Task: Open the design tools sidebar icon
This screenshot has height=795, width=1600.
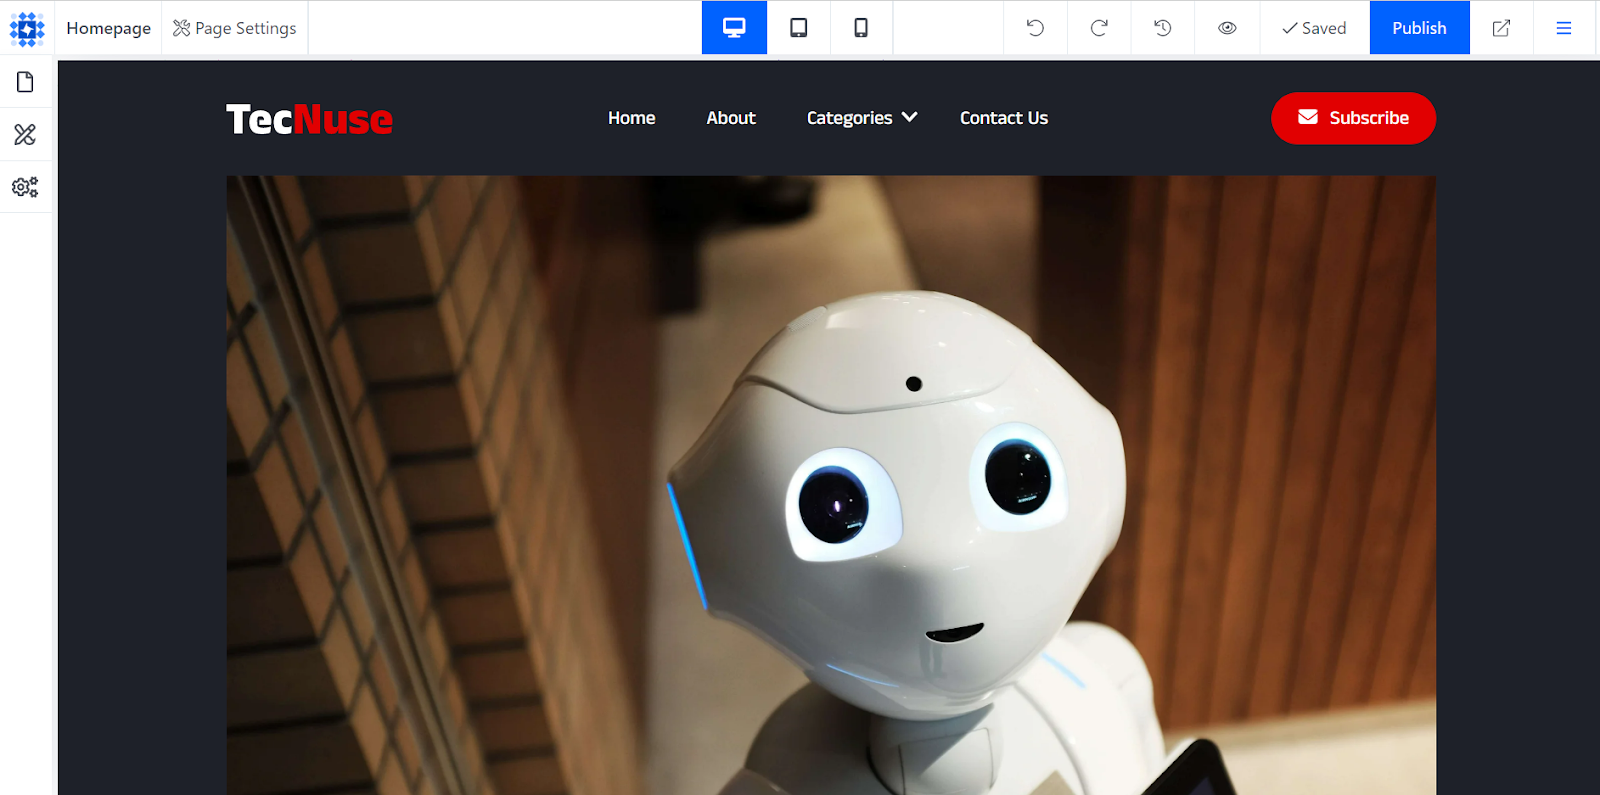Action: 25,134
